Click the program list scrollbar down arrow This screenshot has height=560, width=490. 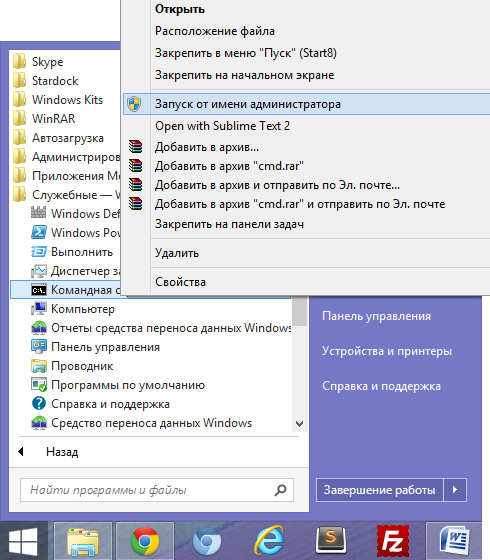coord(300,424)
